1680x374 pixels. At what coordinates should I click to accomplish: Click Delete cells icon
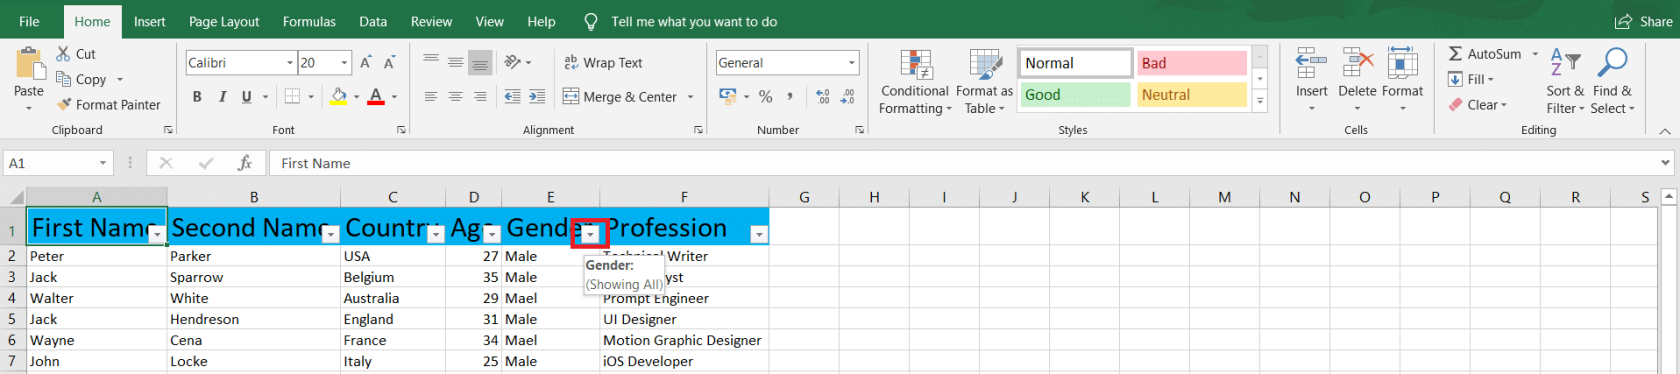(1357, 63)
